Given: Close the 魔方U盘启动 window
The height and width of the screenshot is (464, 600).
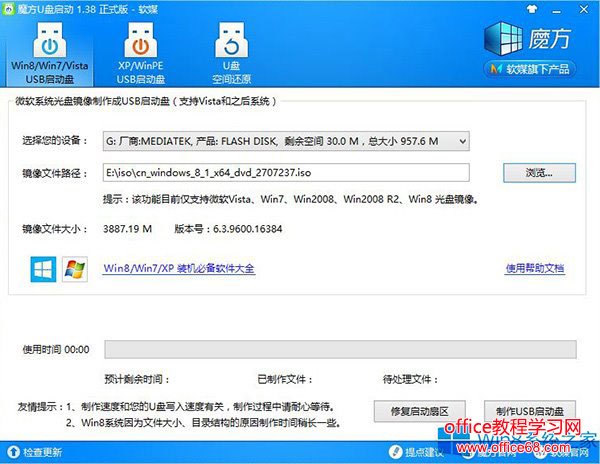Looking at the screenshot, I should [x=584, y=9].
